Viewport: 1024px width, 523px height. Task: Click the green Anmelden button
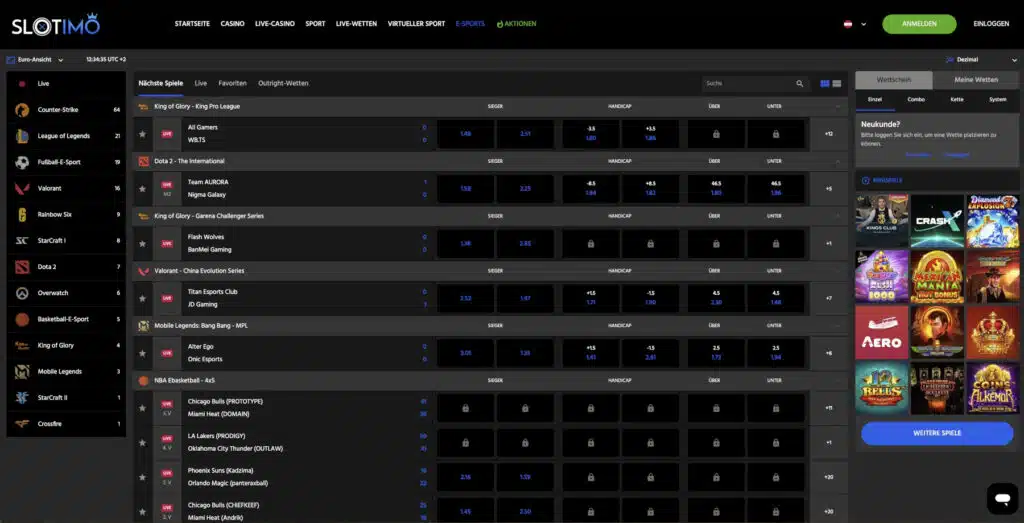[919, 24]
